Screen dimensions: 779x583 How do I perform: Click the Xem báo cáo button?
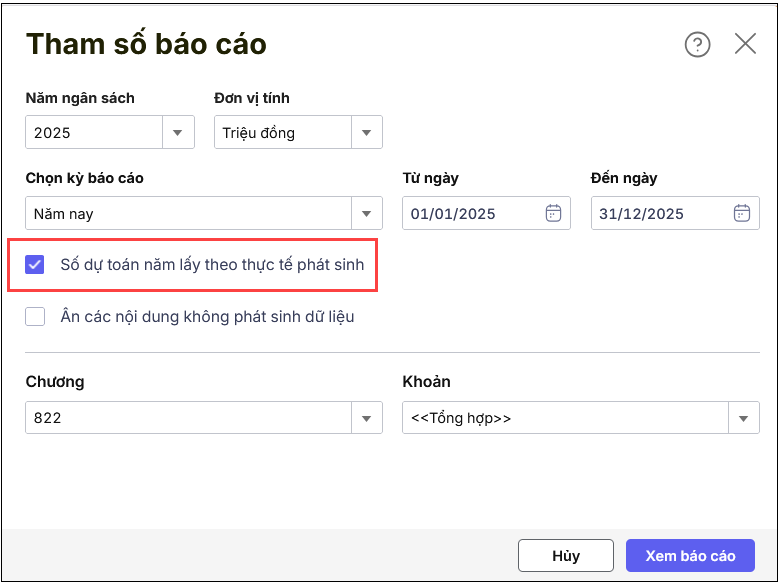point(690,556)
